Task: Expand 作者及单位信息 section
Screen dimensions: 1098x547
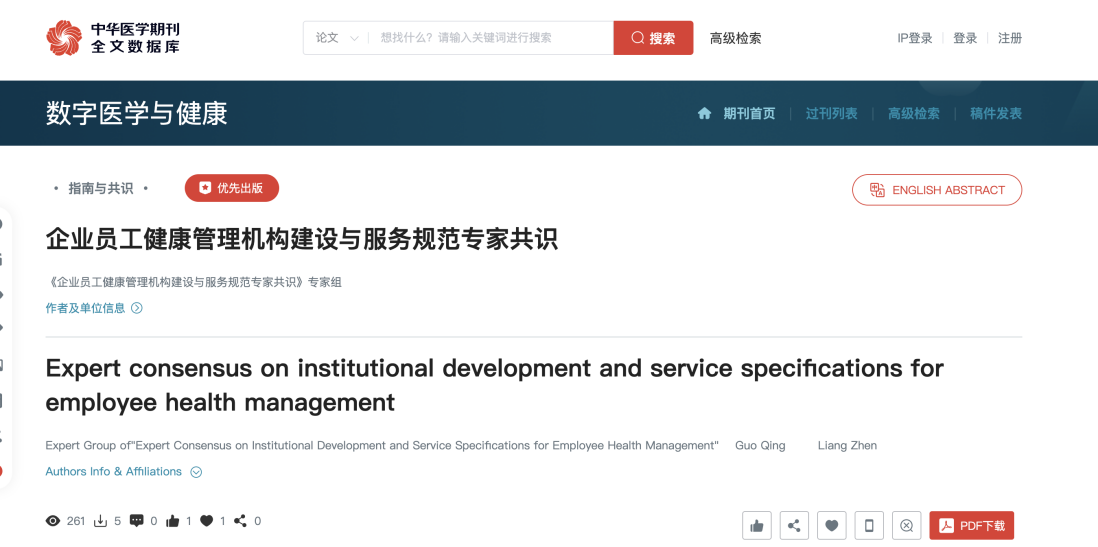Action: [94, 308]
